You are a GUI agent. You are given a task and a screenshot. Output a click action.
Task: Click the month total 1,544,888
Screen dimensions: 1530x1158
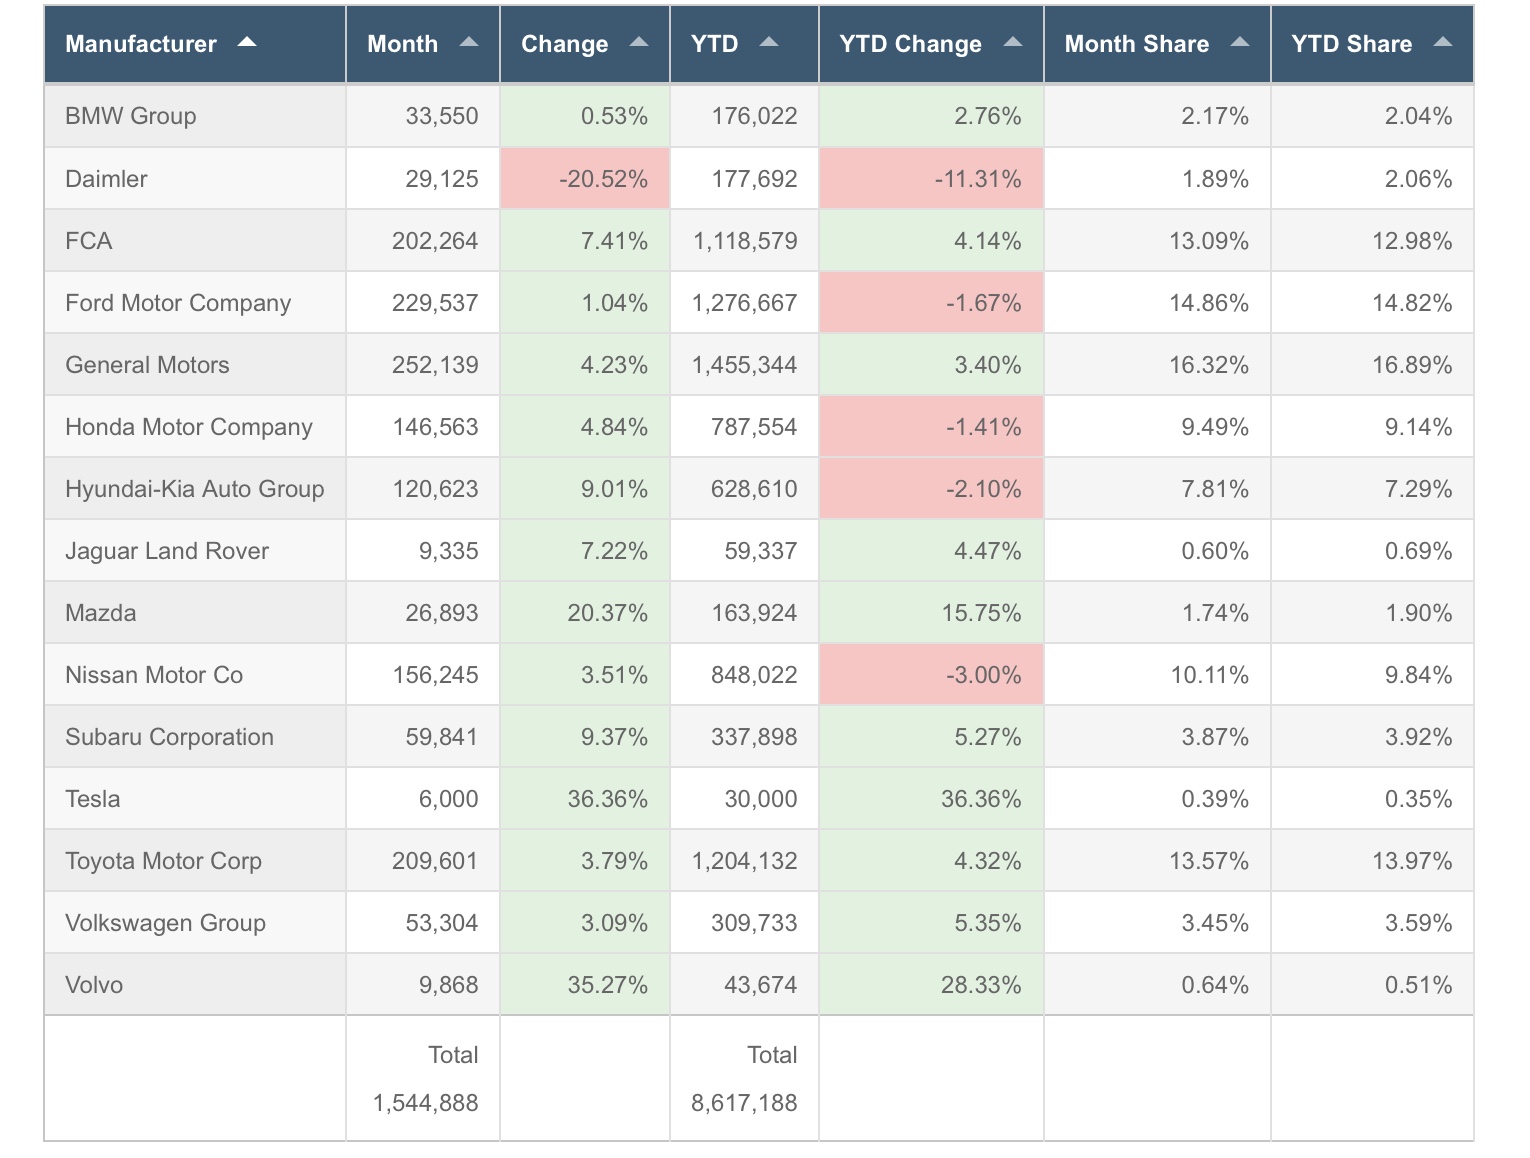click(x=425, y=1103)
